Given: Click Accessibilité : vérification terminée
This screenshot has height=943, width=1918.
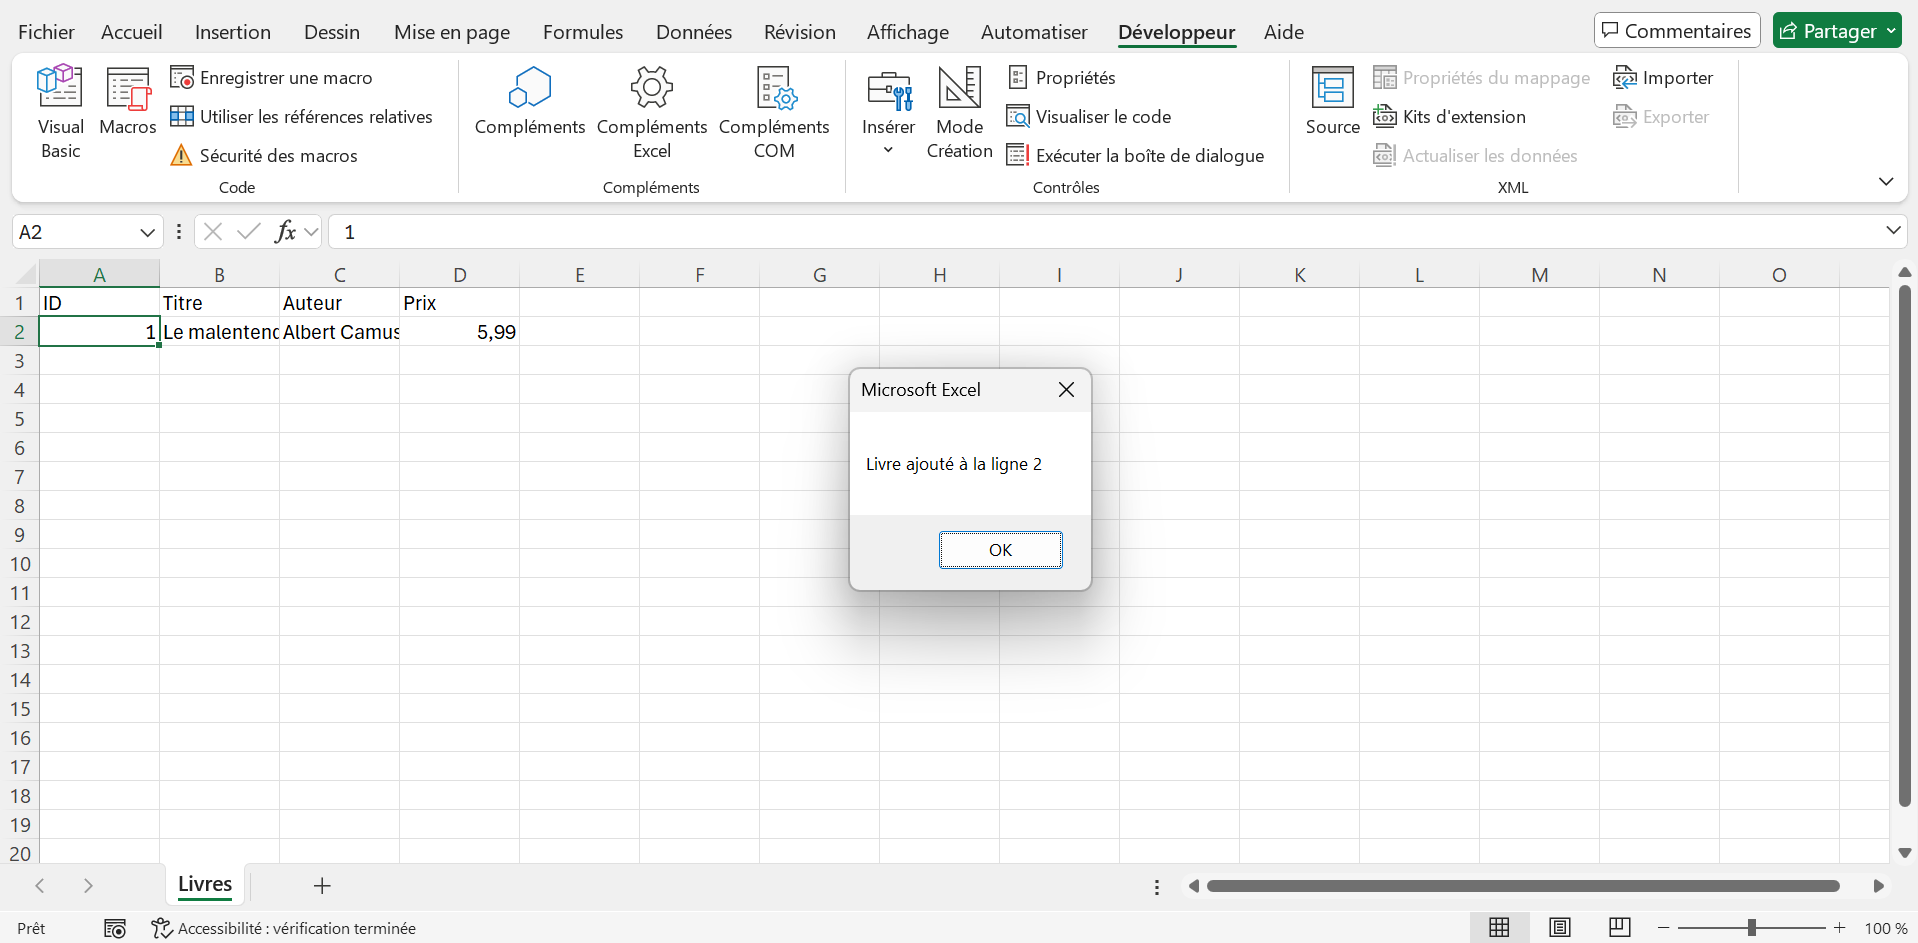Looking at the screenshot, I should pyautogui.click(x=284, y=928).
